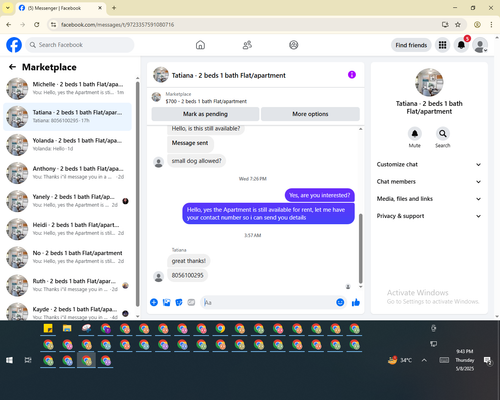Open Anthony's conversation in the list

coord(67,173)
